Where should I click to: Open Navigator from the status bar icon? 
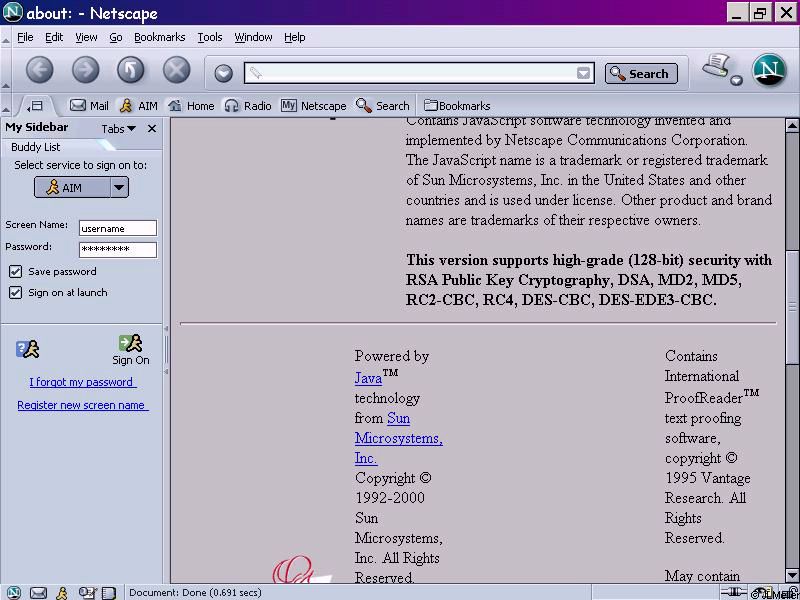(x=13, y=592)
